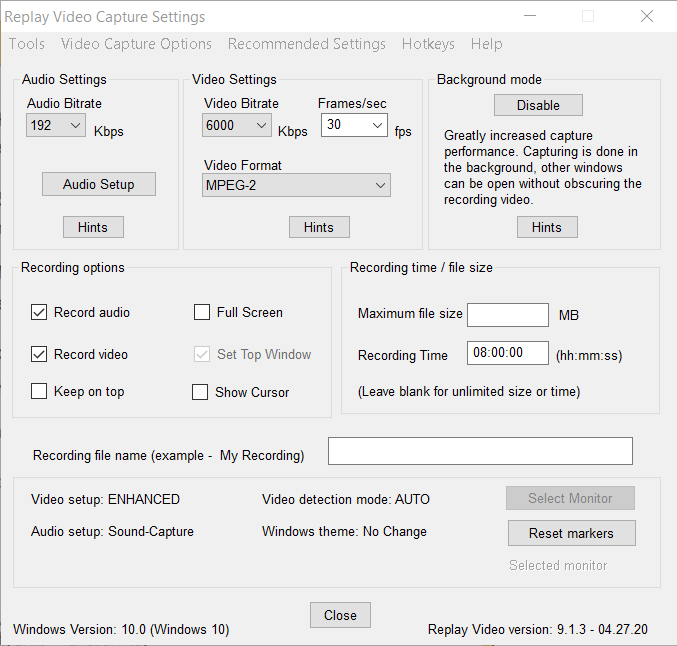Open Hints in Audio Settings
The width and height of the screenshot is (677, 646).
(x=93, y=227)
